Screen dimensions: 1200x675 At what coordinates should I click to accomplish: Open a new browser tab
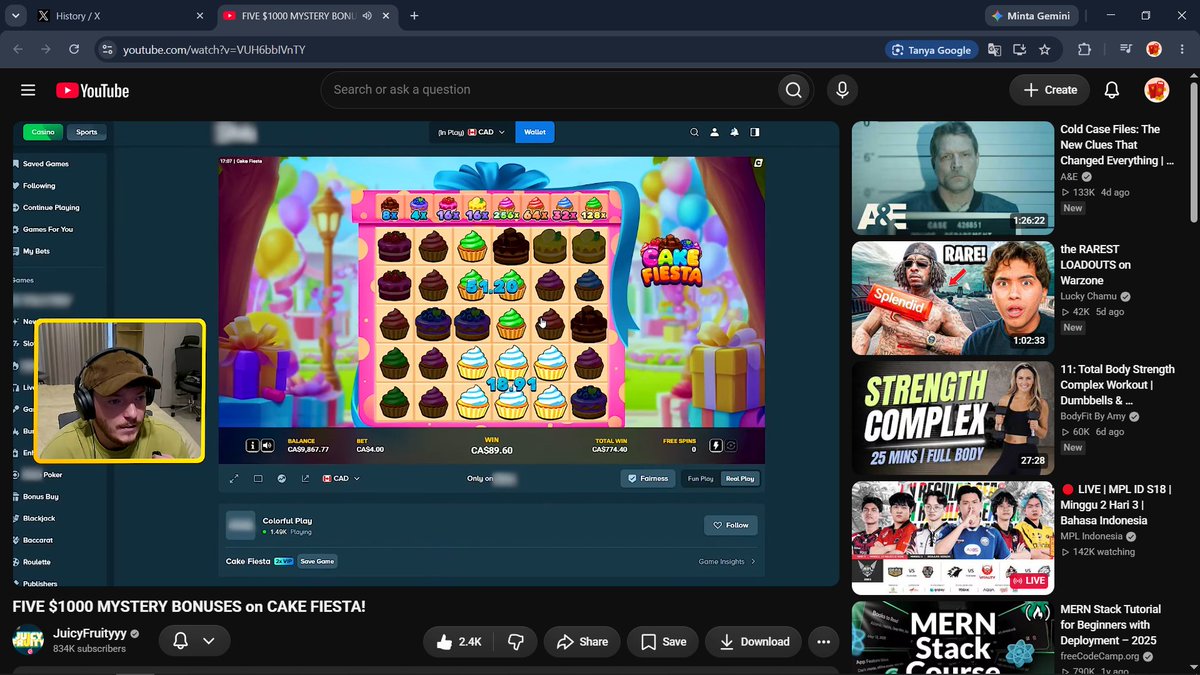[x=414, y=16]
